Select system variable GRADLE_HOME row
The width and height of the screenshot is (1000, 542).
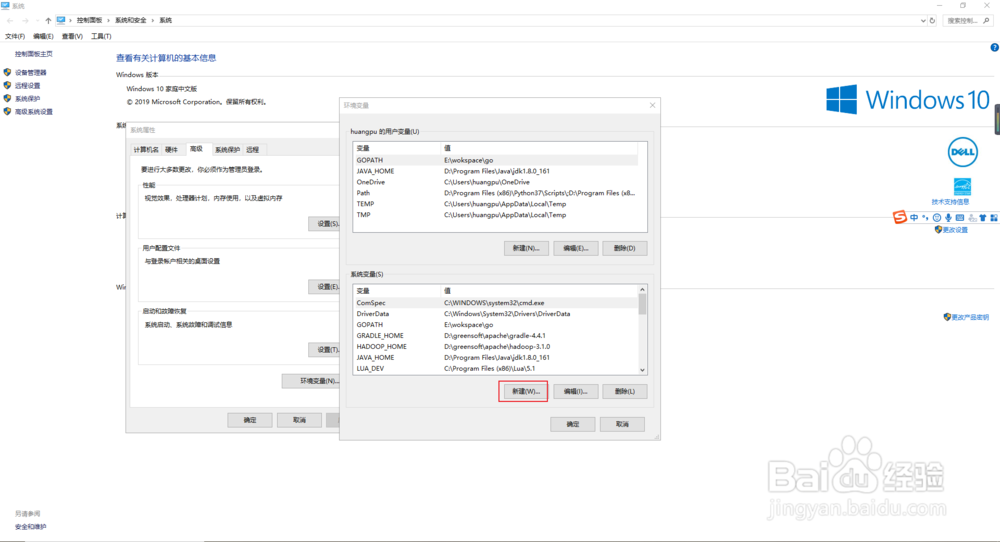pyautogui.click(x=496, y=336)
